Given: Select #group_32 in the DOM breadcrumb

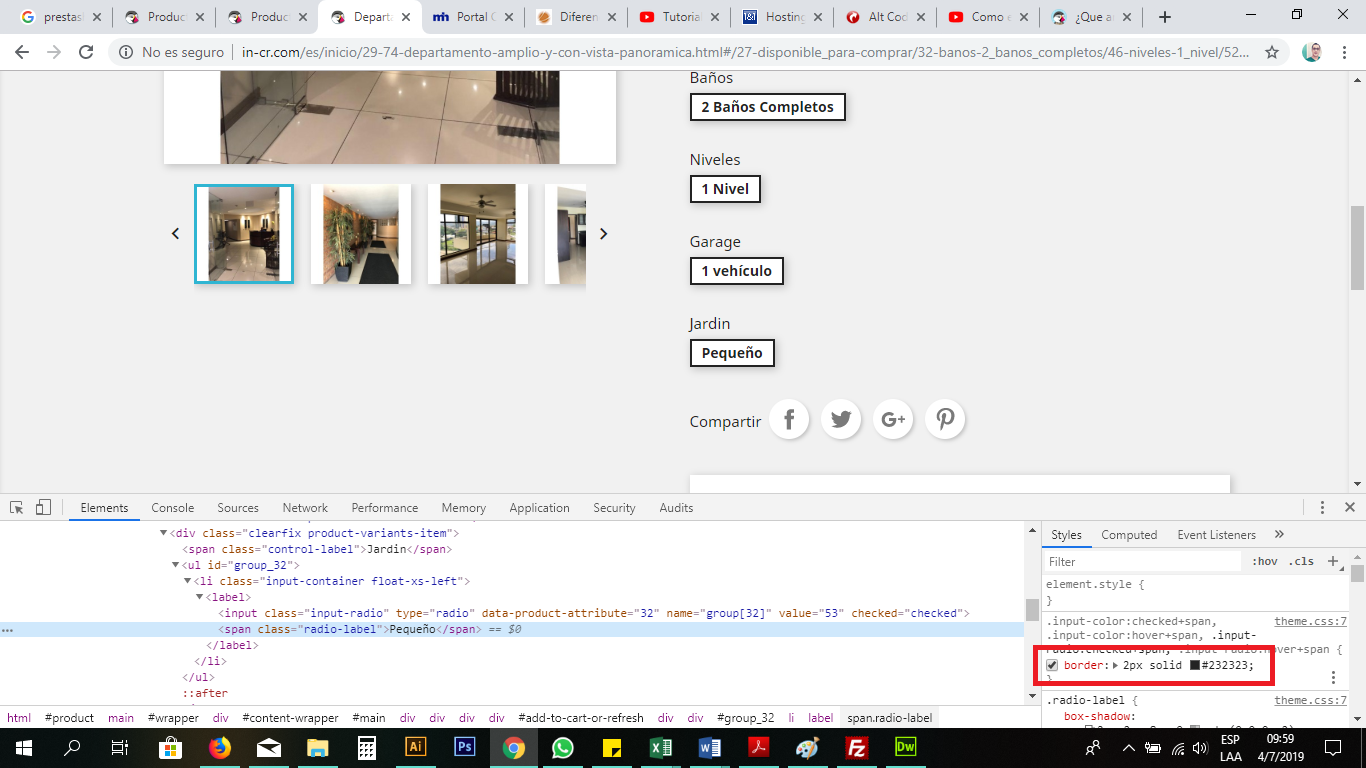Looking at the screenshot, I should (x=745, y=718).
